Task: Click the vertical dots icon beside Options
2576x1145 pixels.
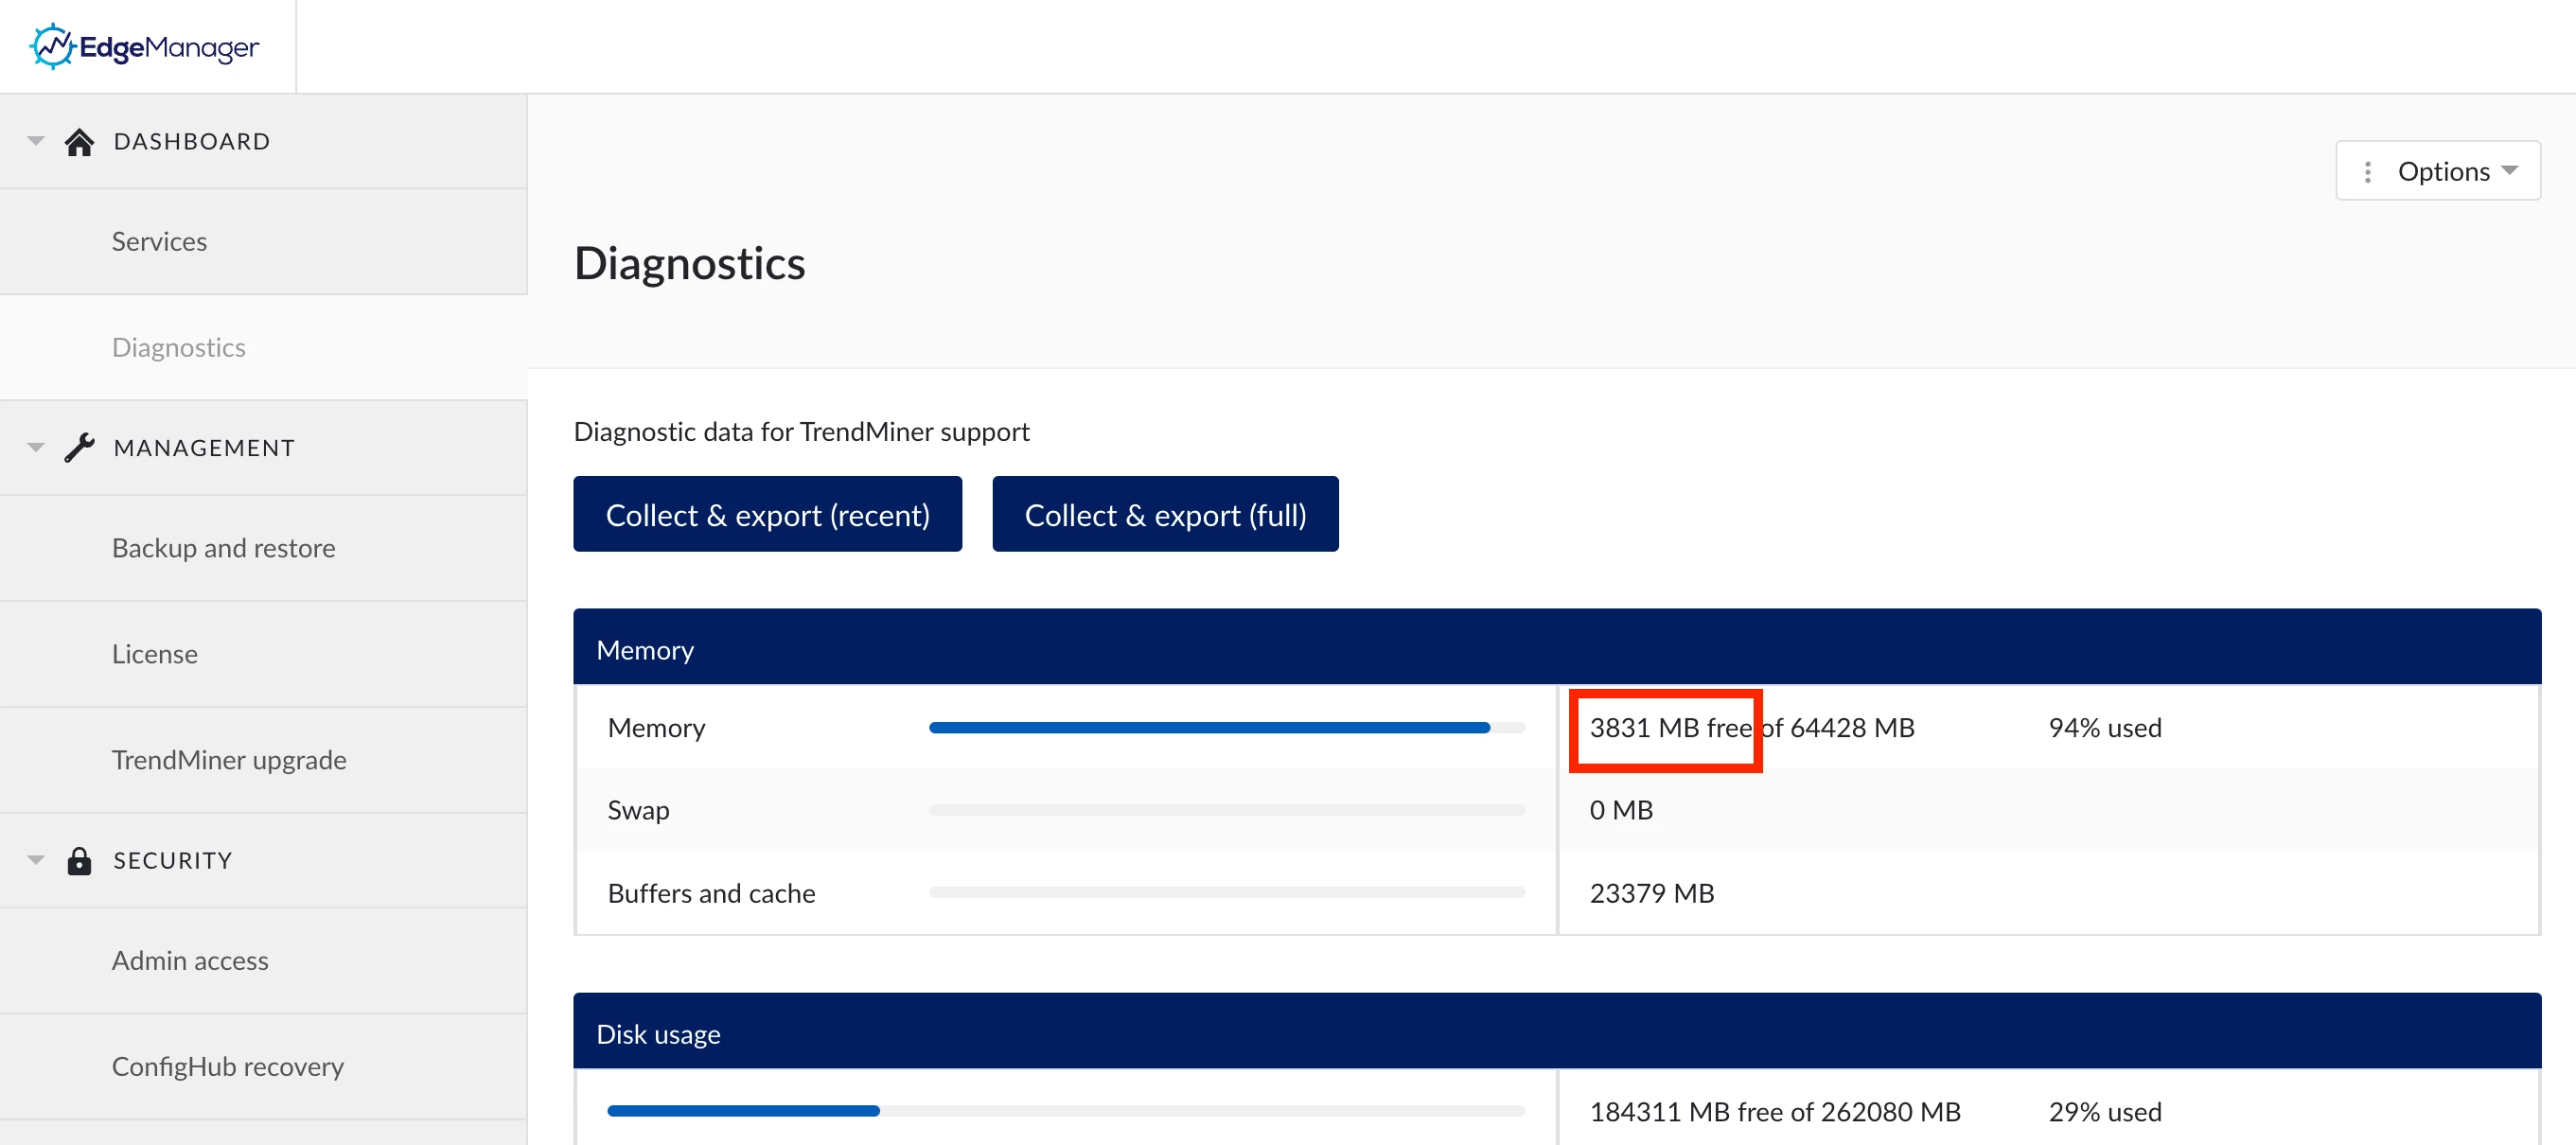Action: click(2367, 171)
